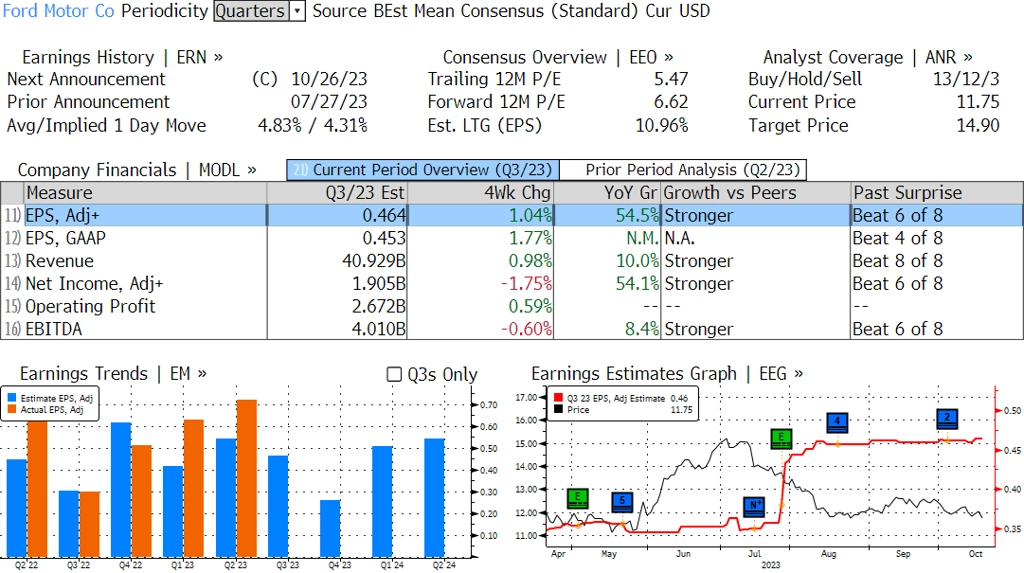Click orange actual bar for Q2'23
This screenshot has height=573, width=1024.
click(246, 478)
